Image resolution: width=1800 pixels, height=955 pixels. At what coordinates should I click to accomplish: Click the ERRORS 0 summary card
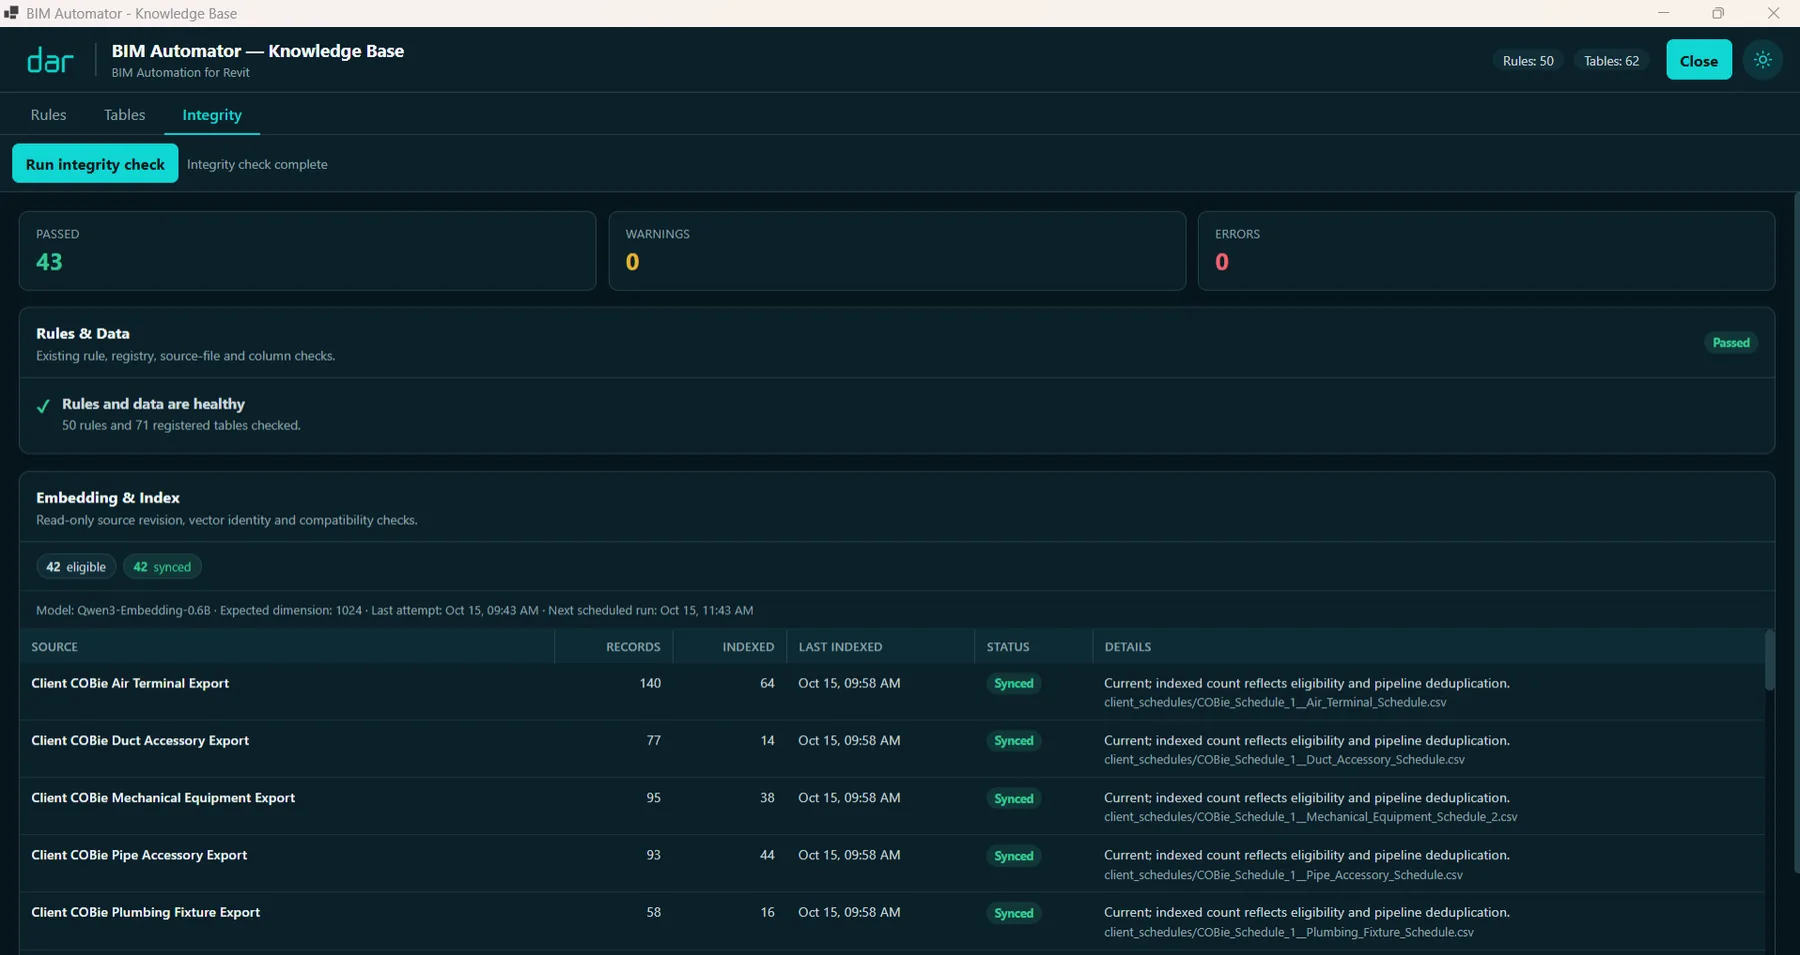[1486, 251]
